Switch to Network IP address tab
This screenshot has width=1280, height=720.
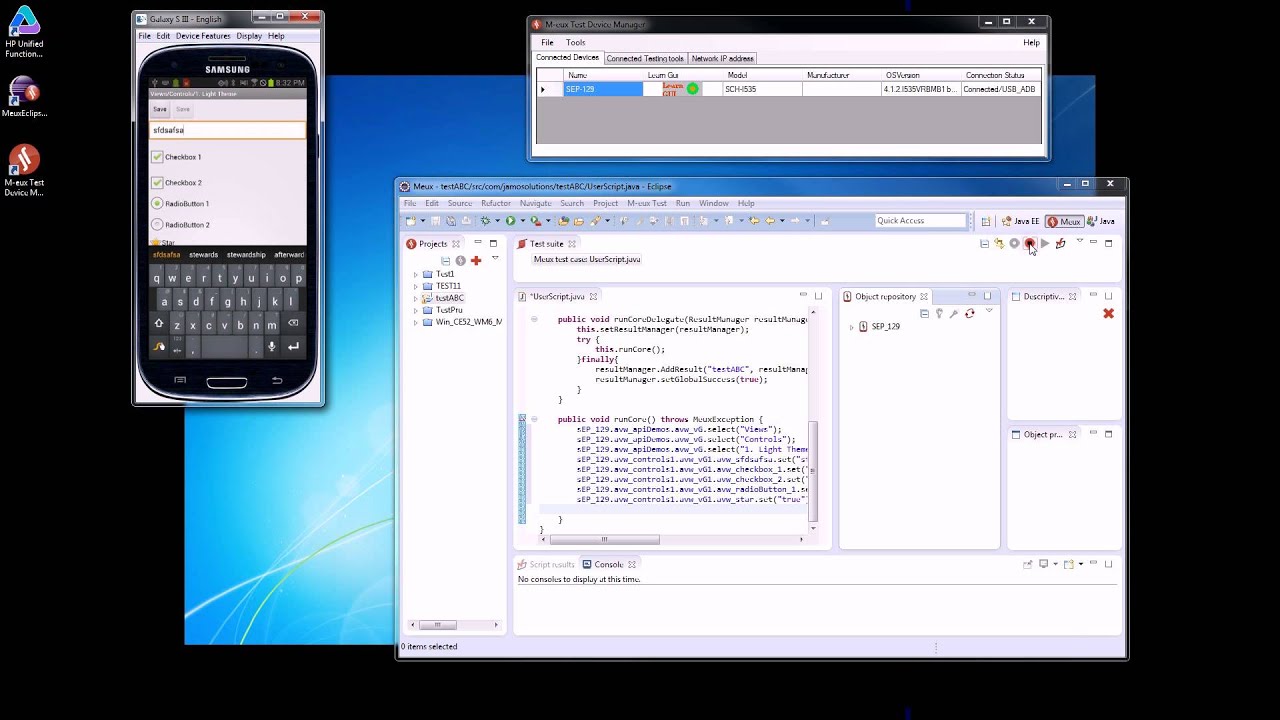point(722,58)
